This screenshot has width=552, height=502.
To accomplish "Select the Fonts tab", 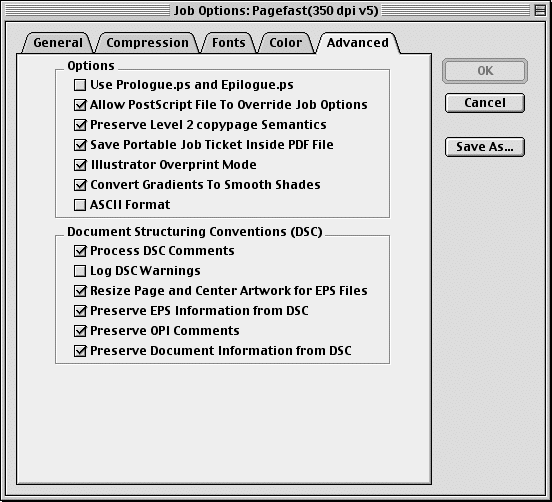I will tap(228, 43).
